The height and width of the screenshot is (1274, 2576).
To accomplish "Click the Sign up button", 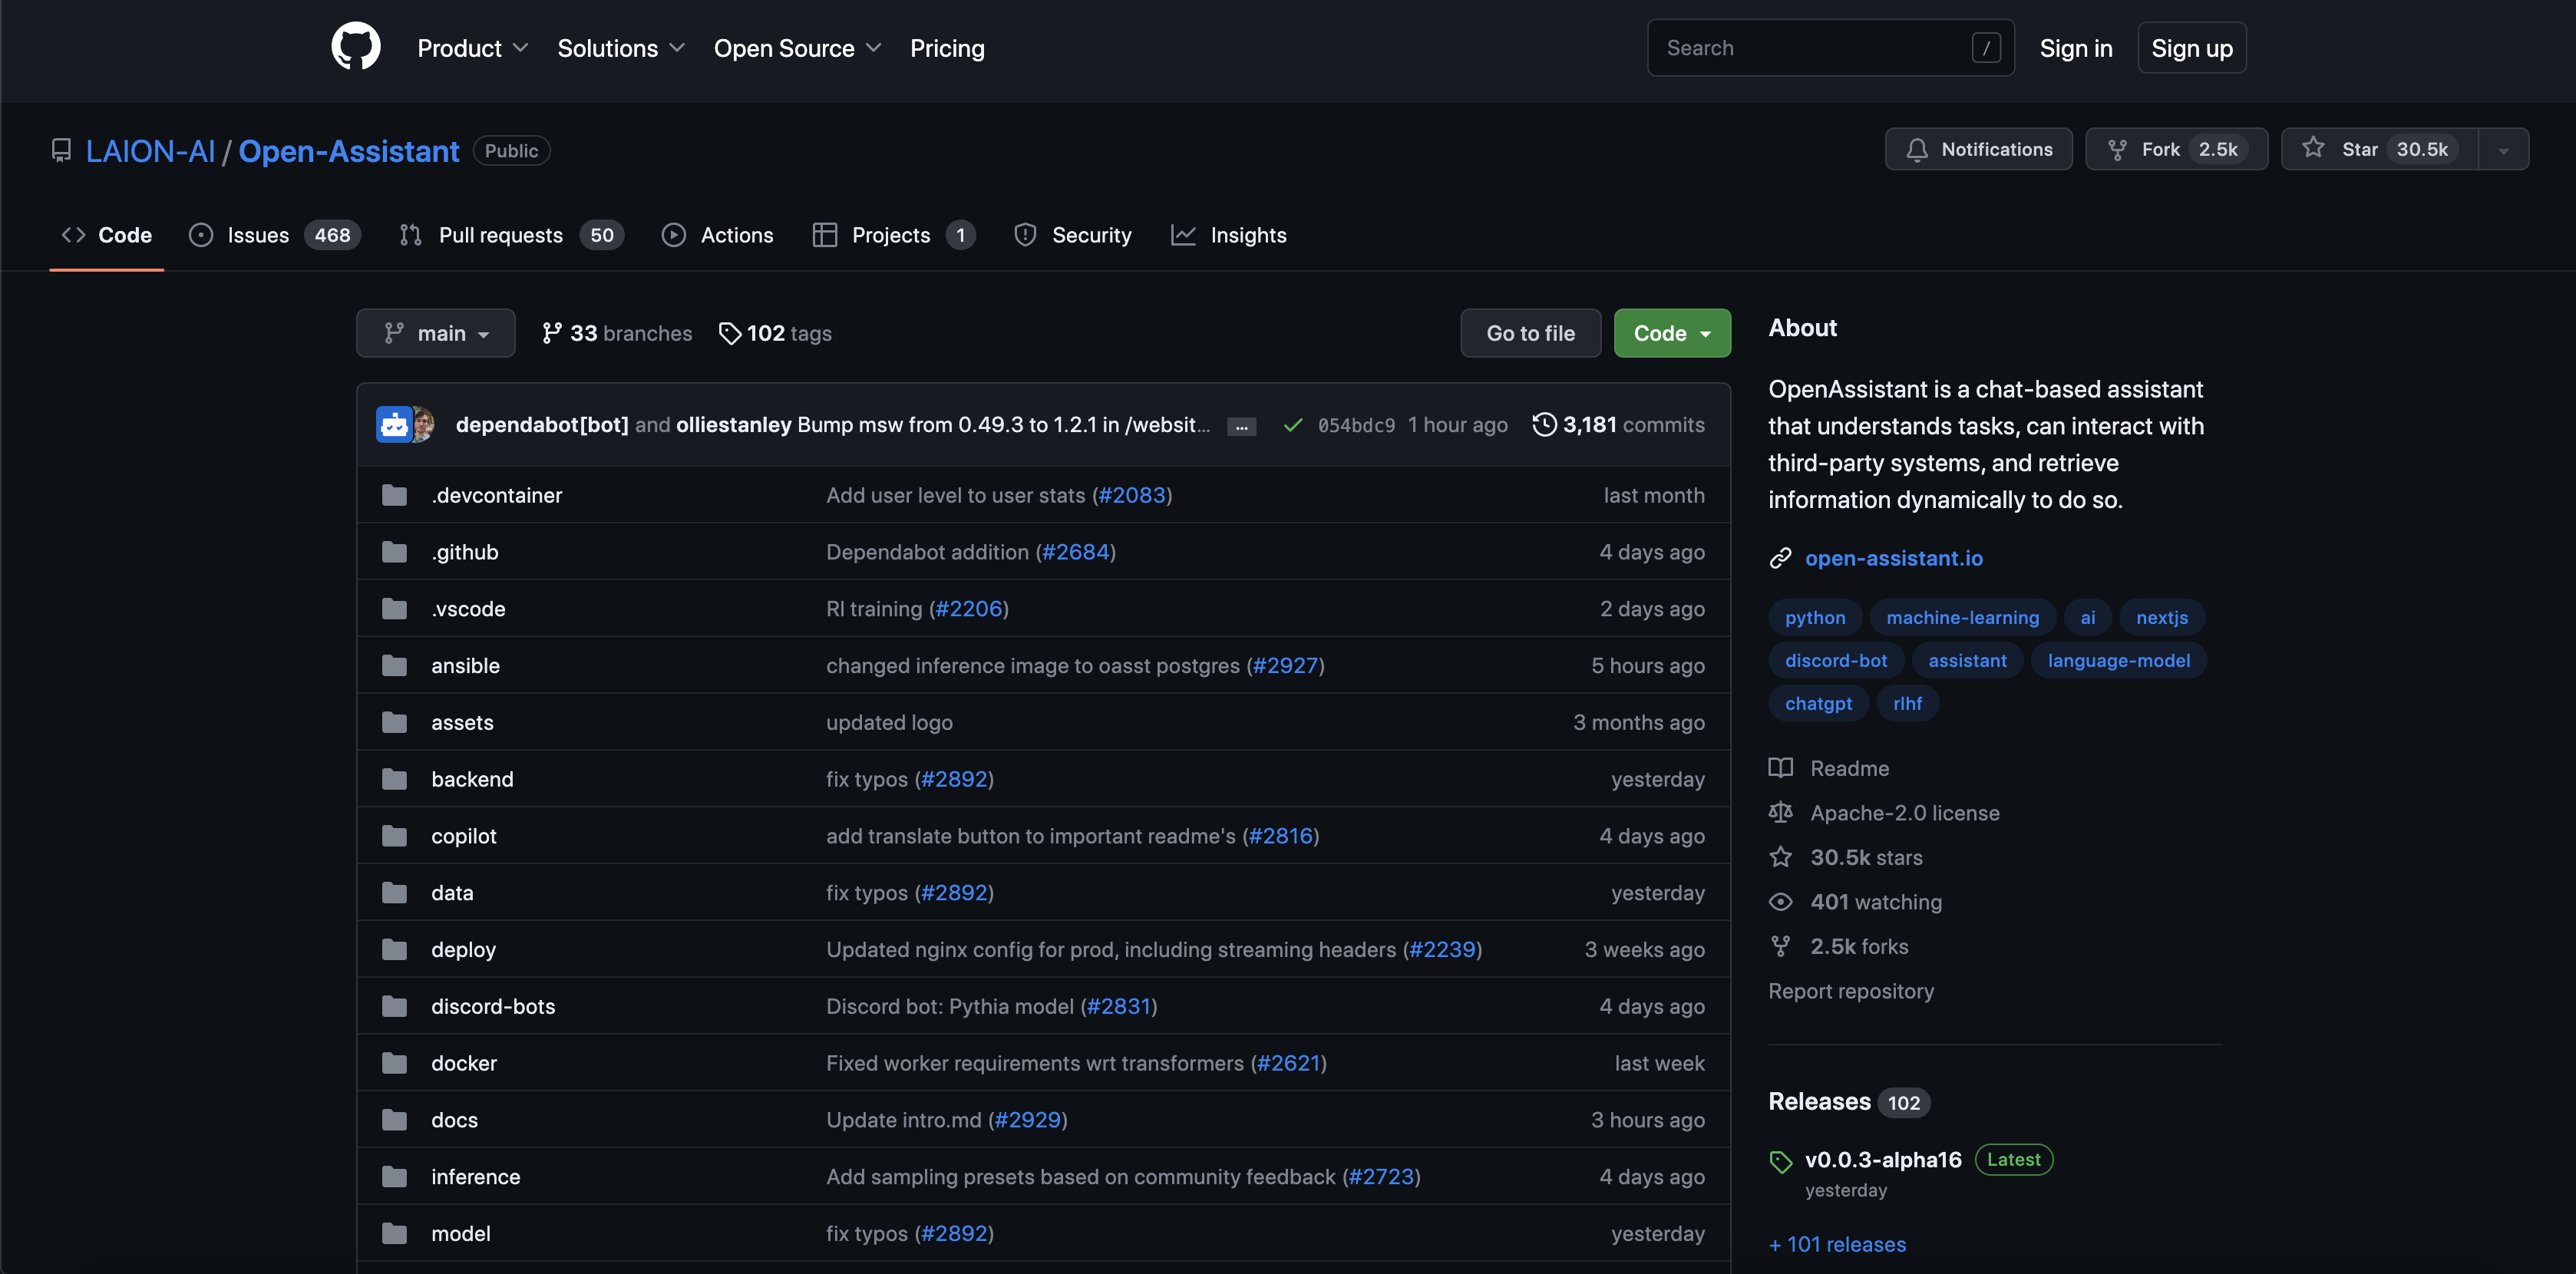I will tap(2192, 48).
